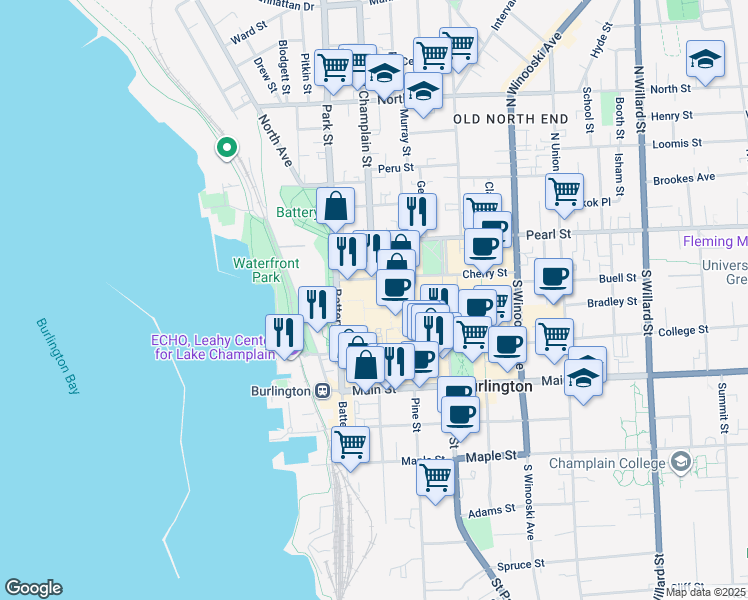748x600 pixels.
Task: Click the Ward St label
Action: point(249,33)
